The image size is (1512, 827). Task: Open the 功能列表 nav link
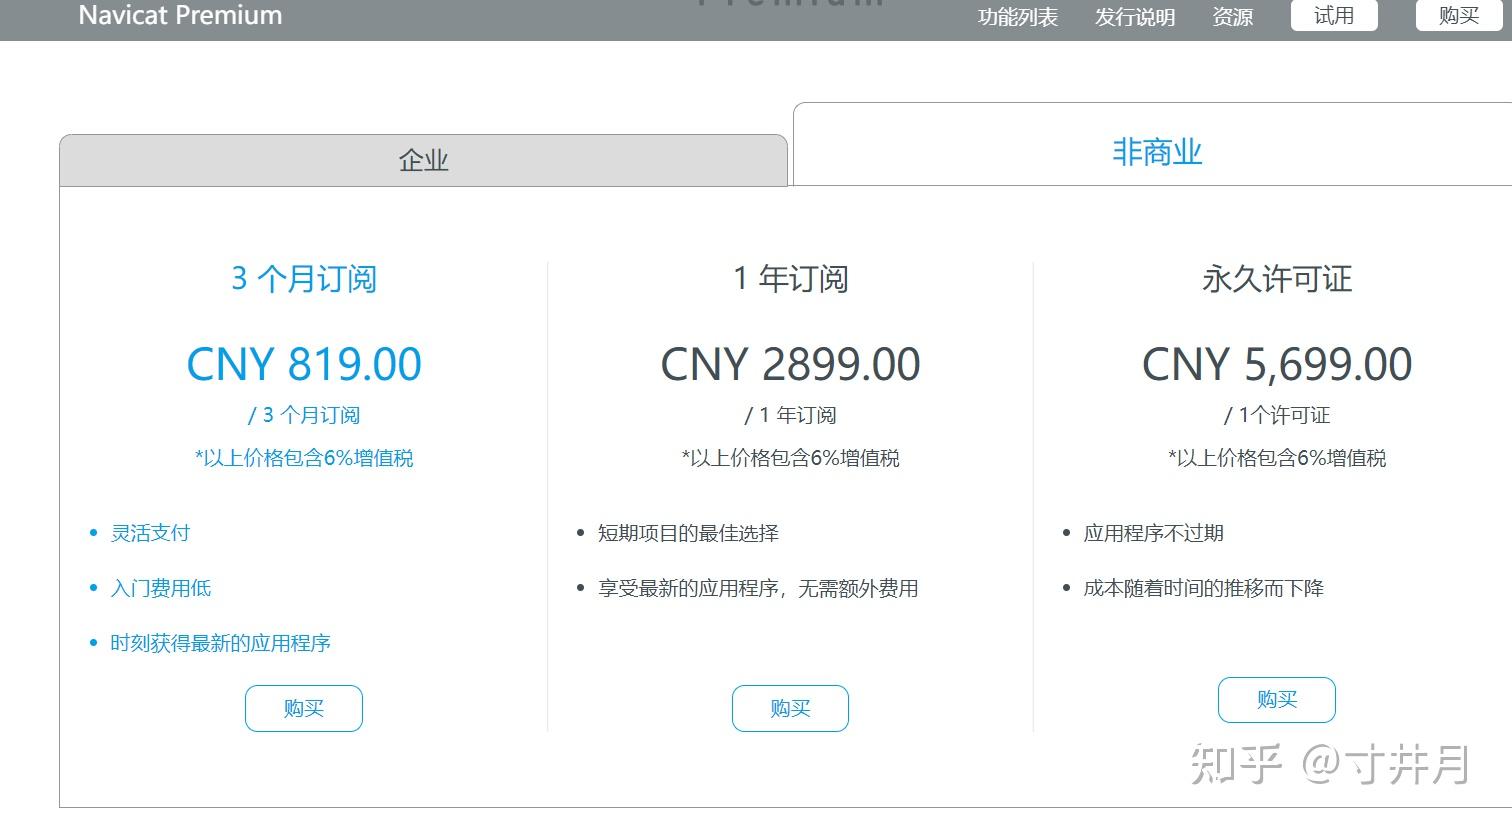(x=1017, y=17)
